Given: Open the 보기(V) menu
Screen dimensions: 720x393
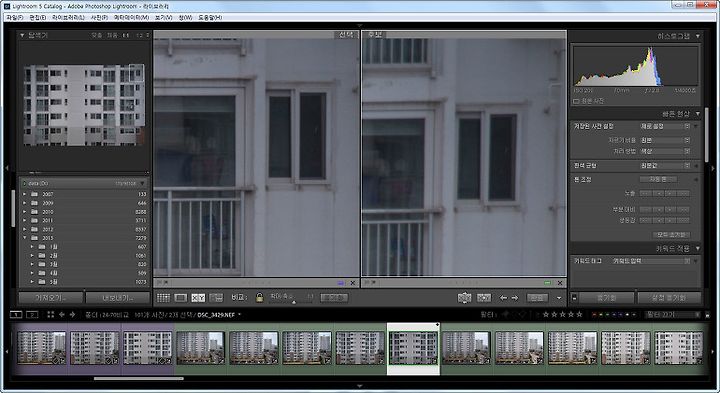Looking at the screenshot, I should pos(163,17).
